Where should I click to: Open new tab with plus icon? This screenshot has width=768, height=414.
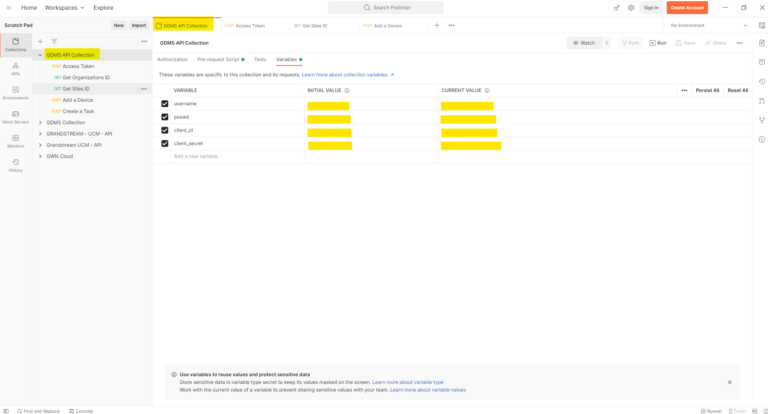(437, 25)
